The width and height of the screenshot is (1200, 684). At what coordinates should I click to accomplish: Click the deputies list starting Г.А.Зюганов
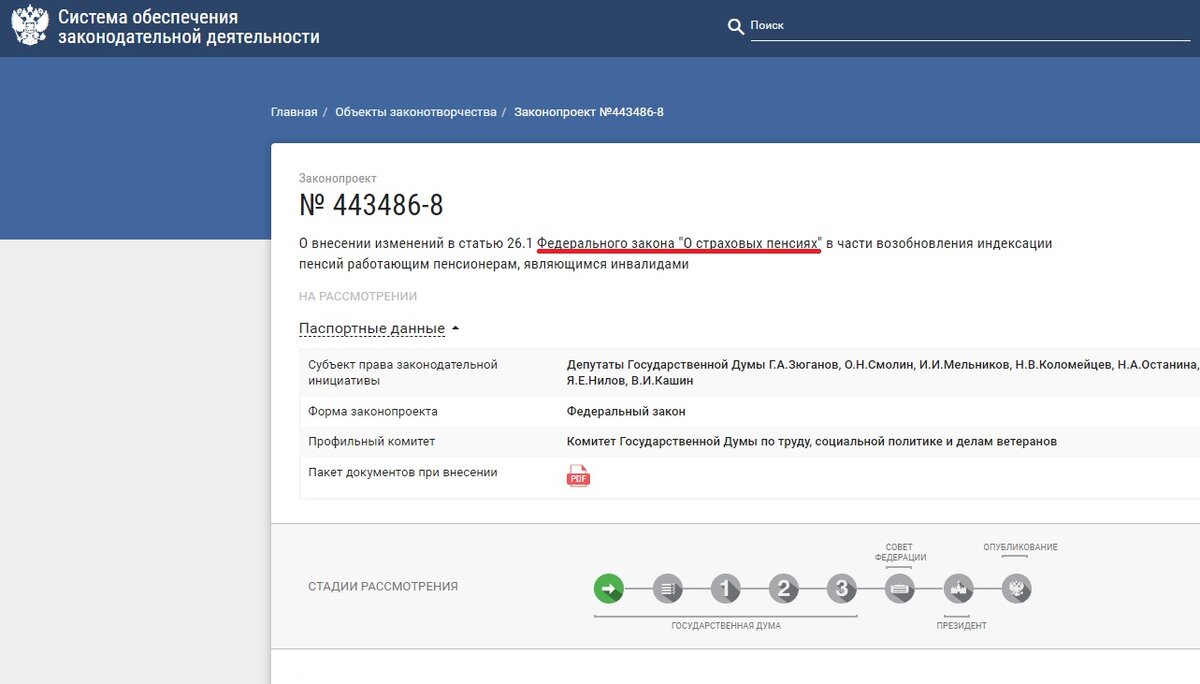[883, 372]
